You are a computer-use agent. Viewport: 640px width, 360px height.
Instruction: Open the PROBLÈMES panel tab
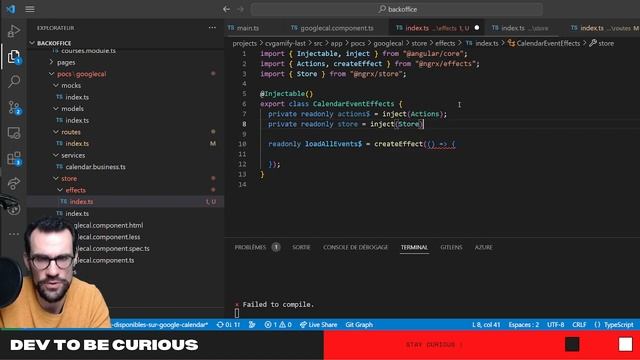pyautogui.click(x=250, y=247)
